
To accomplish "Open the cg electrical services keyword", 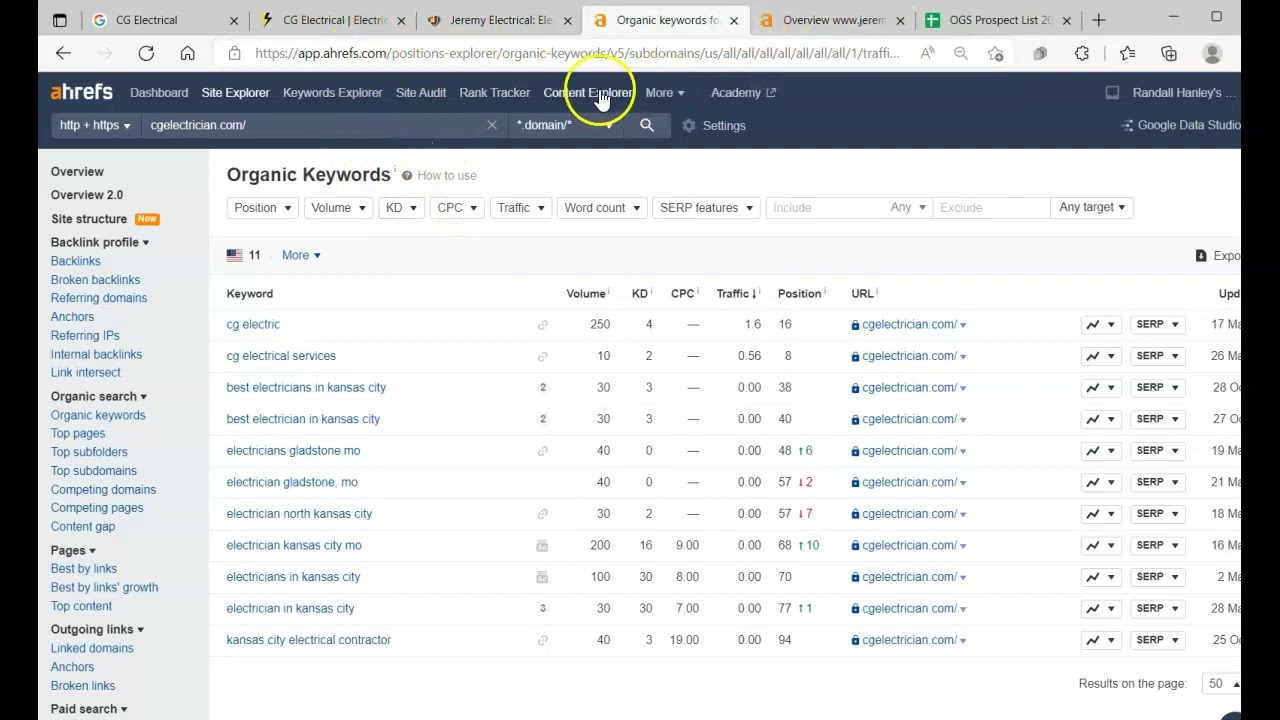I will (281, 356).
